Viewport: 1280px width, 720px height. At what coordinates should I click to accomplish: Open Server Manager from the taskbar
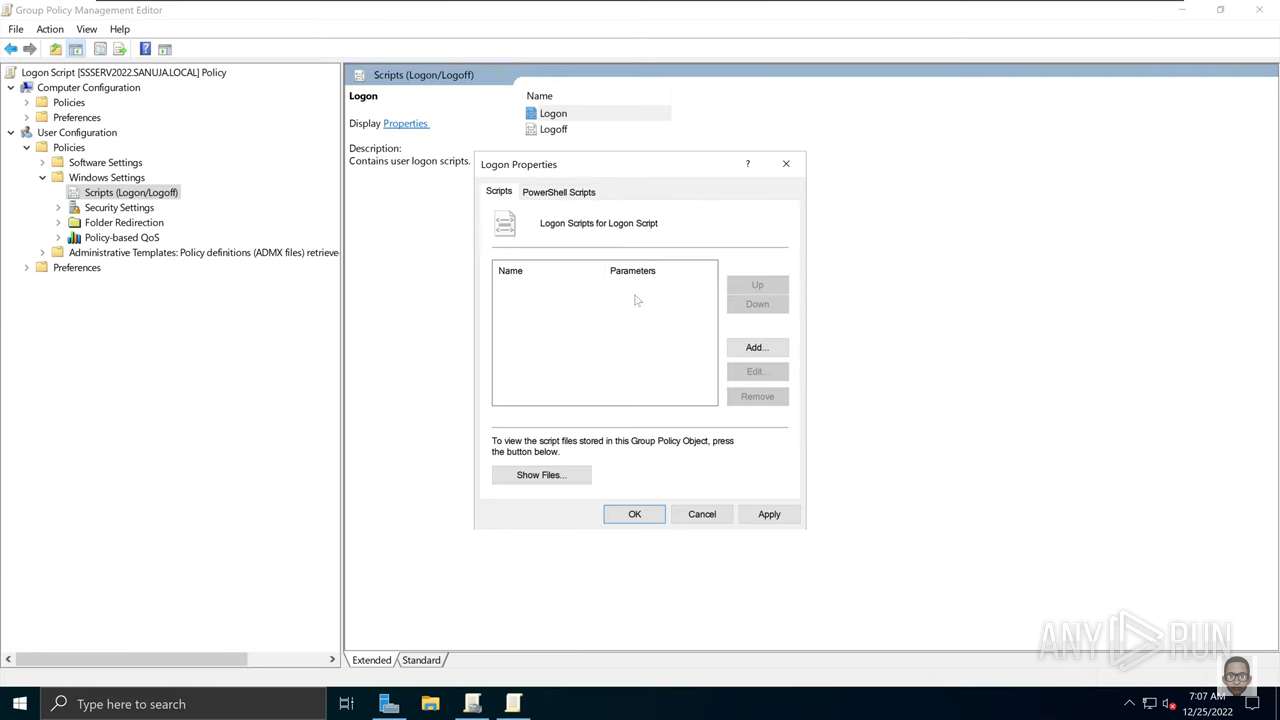pos(389,704)
